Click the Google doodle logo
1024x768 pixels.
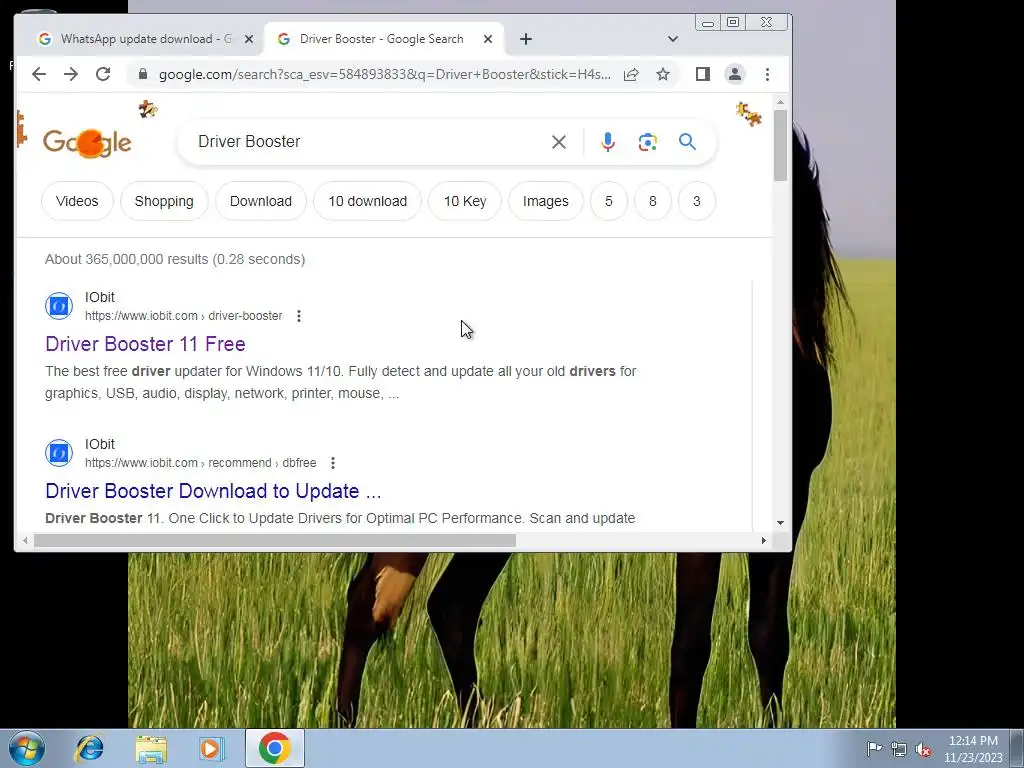[87, 142]
